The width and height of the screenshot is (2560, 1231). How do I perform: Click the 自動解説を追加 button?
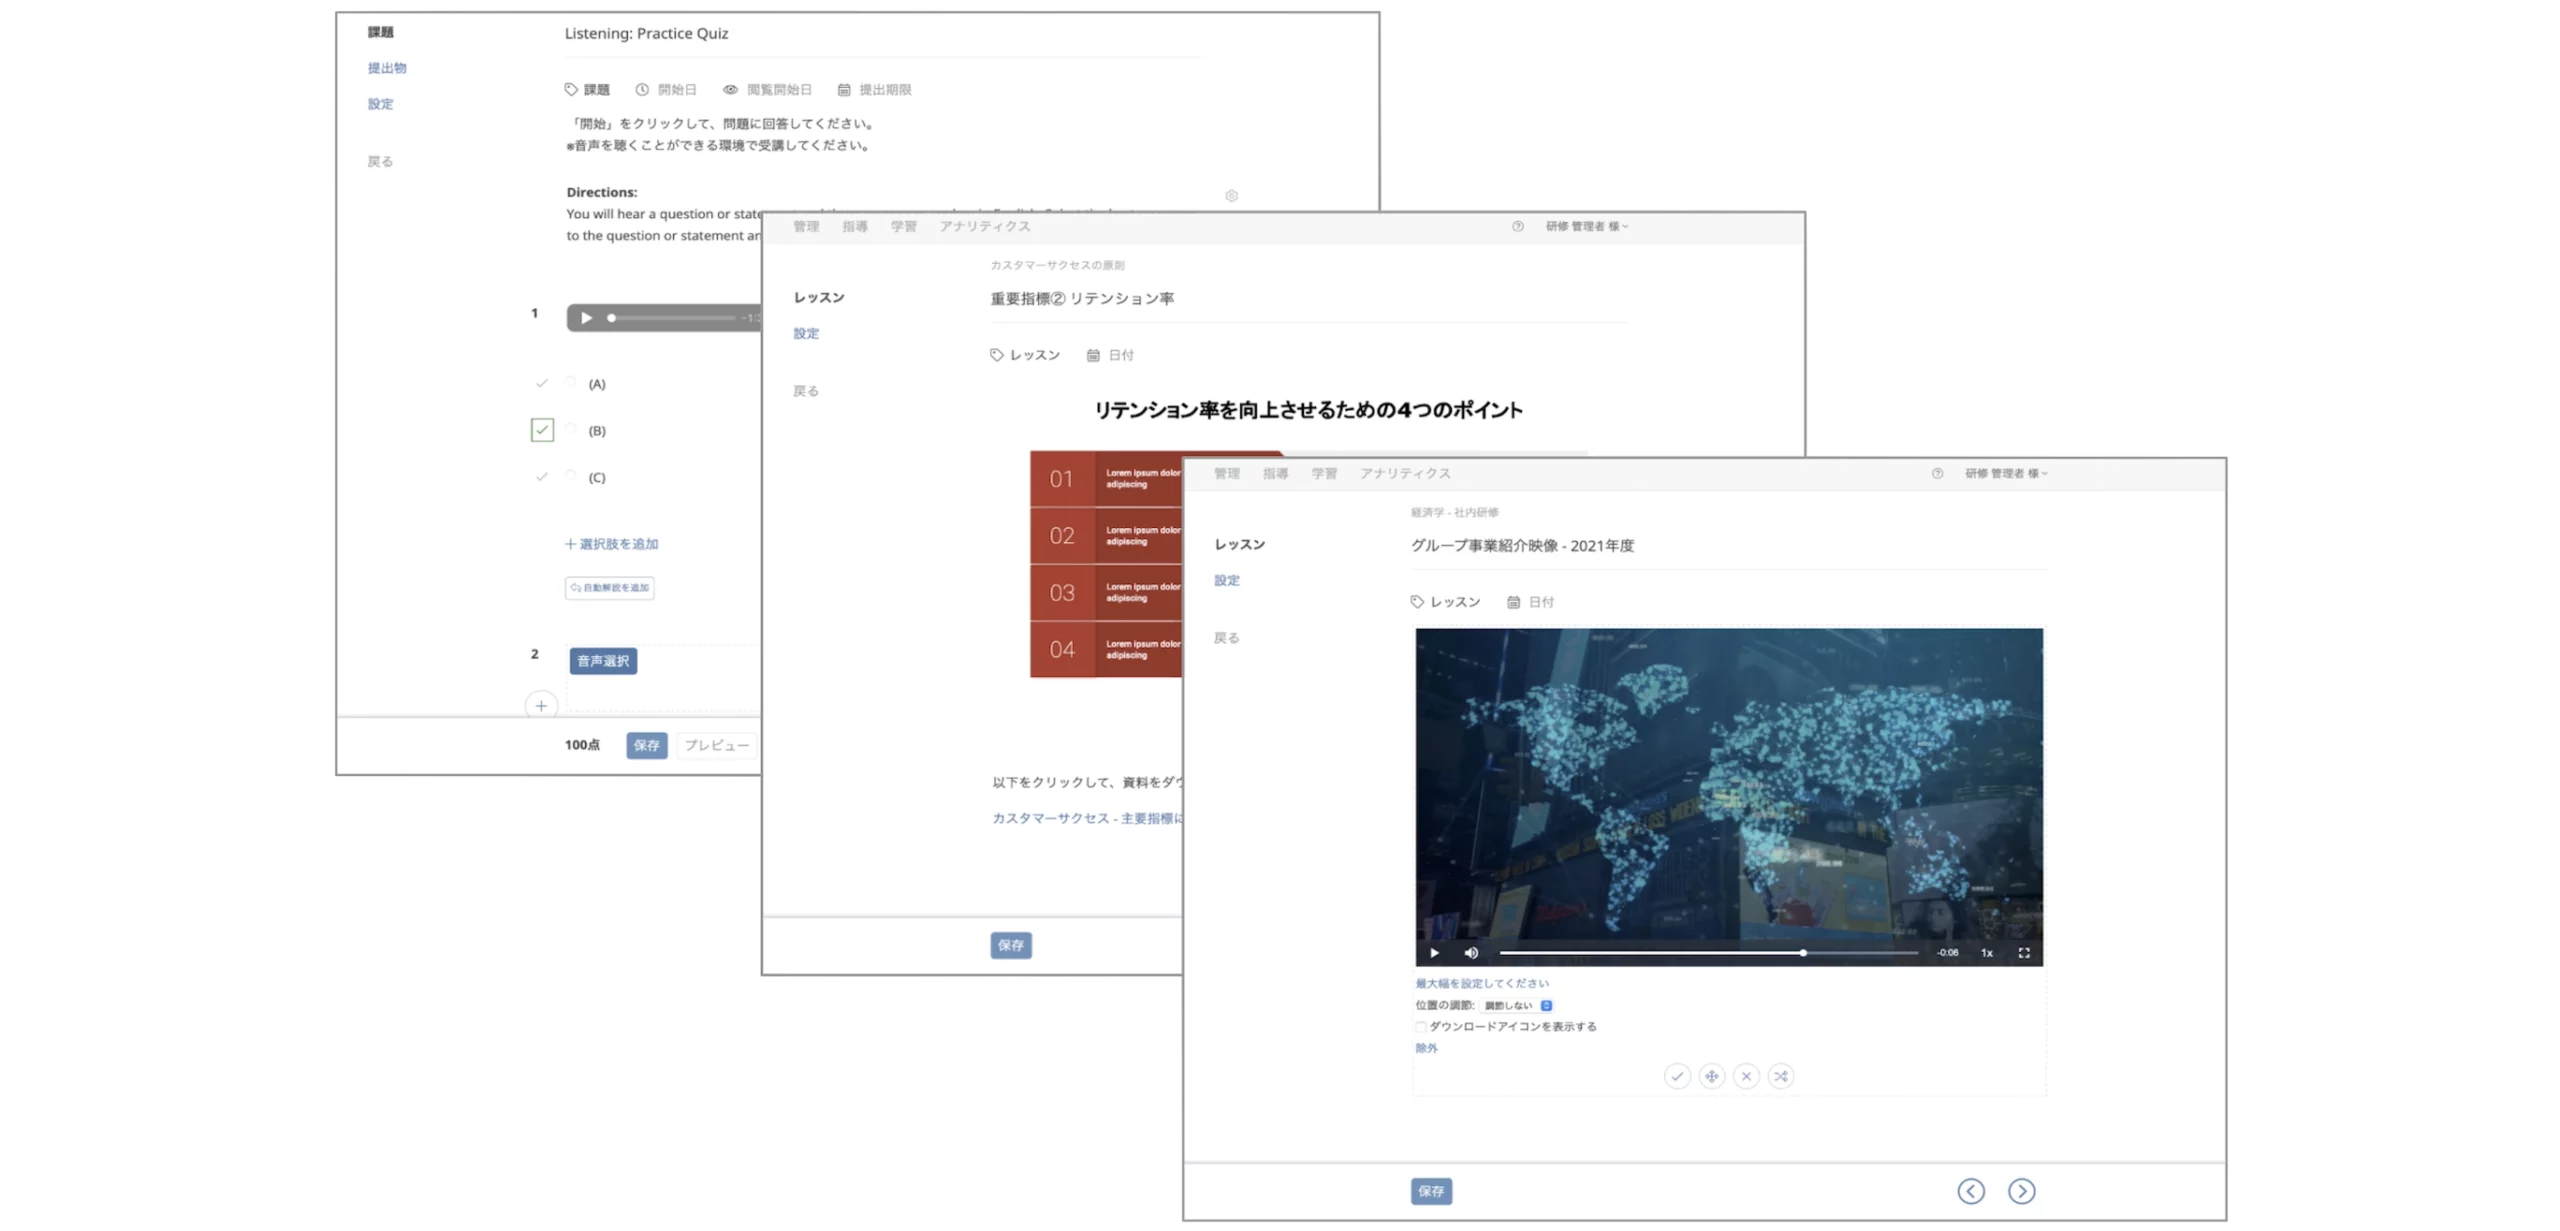tap(609, 587)
